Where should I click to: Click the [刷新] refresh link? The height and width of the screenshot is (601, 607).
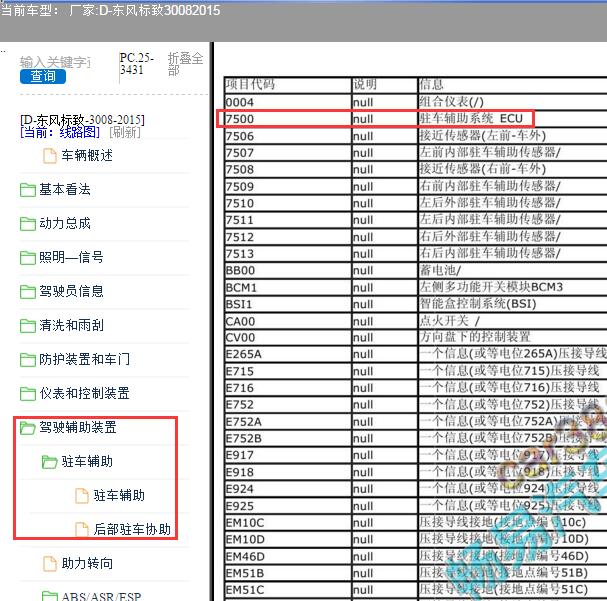125,132
